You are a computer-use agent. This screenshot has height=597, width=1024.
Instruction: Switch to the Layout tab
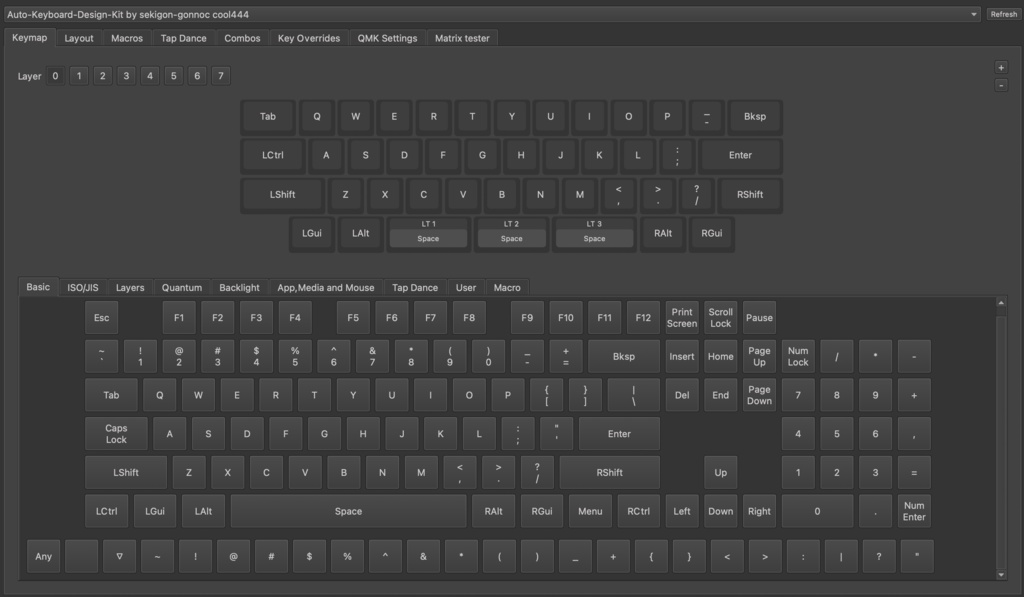tap(78, 38)
